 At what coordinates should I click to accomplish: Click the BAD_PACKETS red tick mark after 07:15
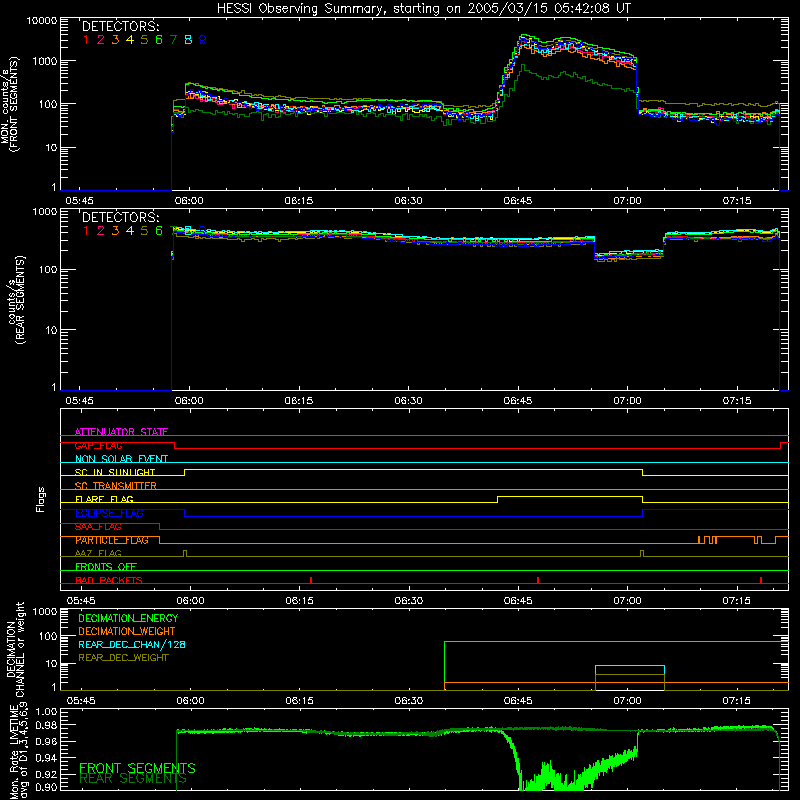coord(761,580)
